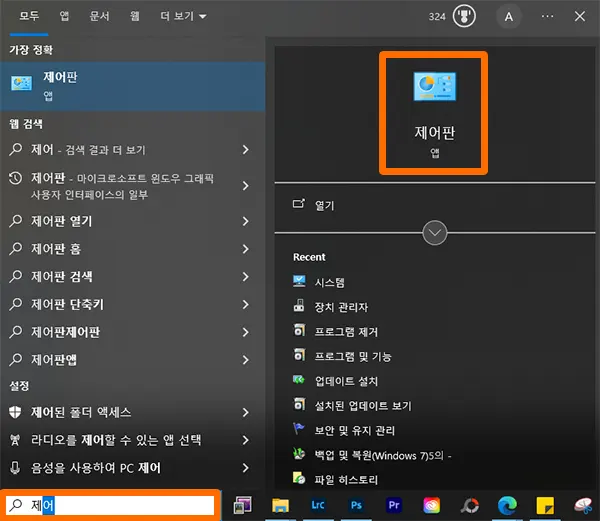Open File Explorer from the taskbar
The width and height of the screenshot is (600, 521).
(280, 505)
